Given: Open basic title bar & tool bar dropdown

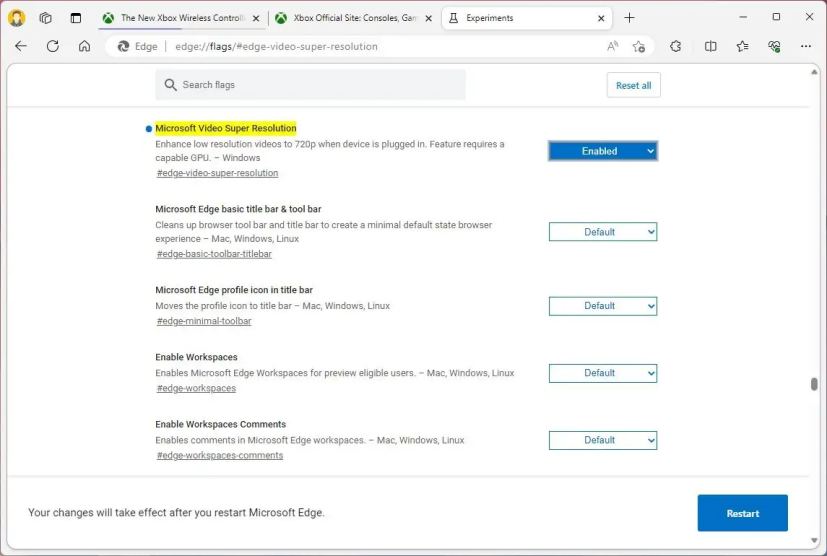Looking at the screenshot, I should point(603,232).
